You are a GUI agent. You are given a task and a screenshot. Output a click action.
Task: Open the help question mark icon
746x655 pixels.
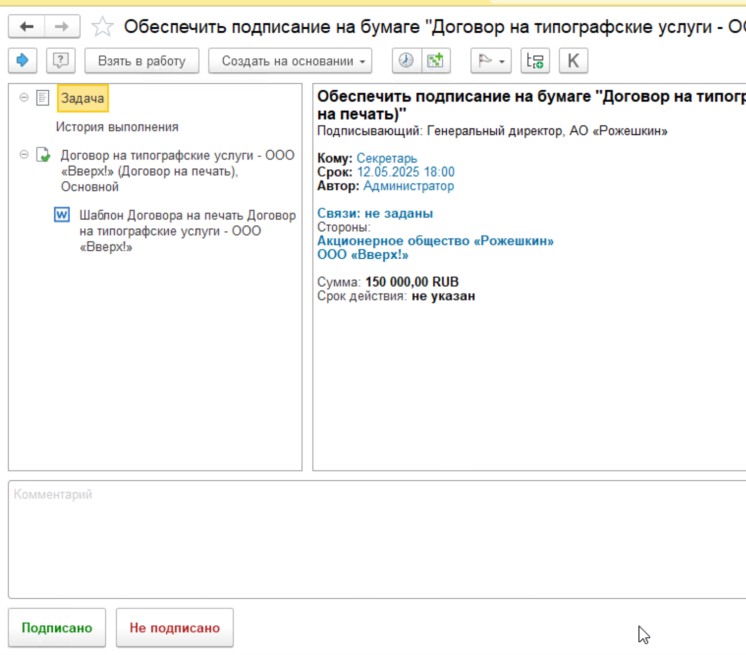click(61, 61)
